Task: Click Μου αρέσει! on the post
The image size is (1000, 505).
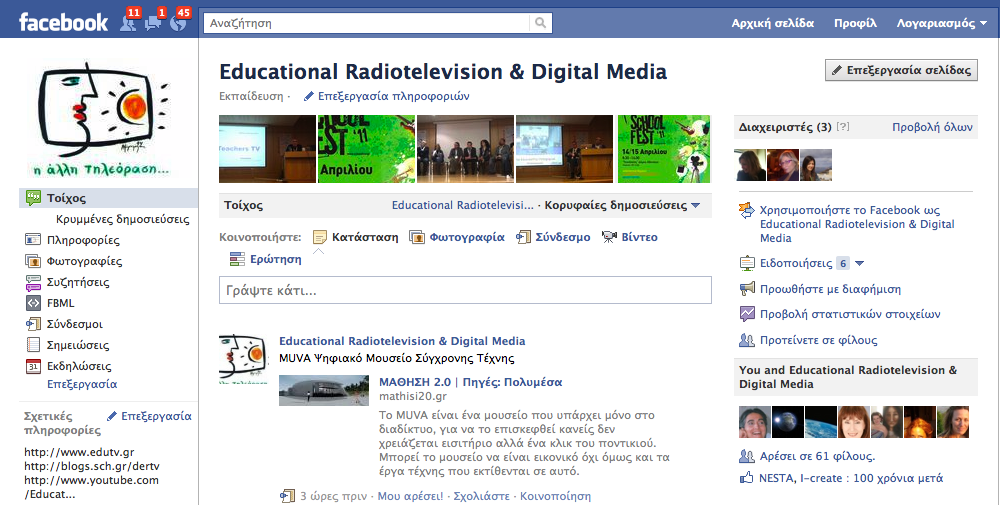Action: click(410, 496)
